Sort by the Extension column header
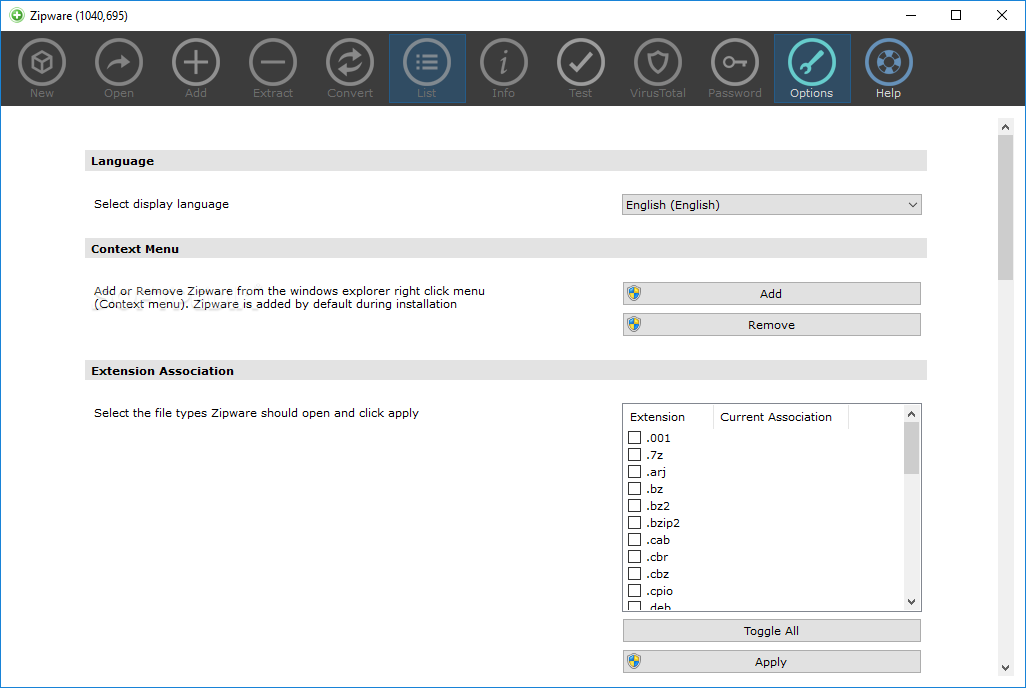 [x=668, y=417]
